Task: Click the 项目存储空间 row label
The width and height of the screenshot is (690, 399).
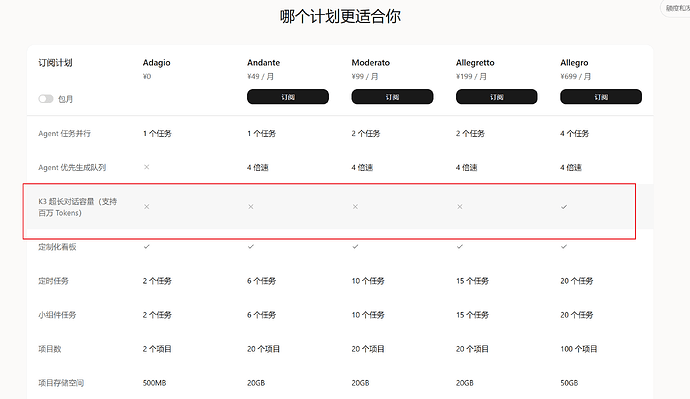Action: coord(61,383)
